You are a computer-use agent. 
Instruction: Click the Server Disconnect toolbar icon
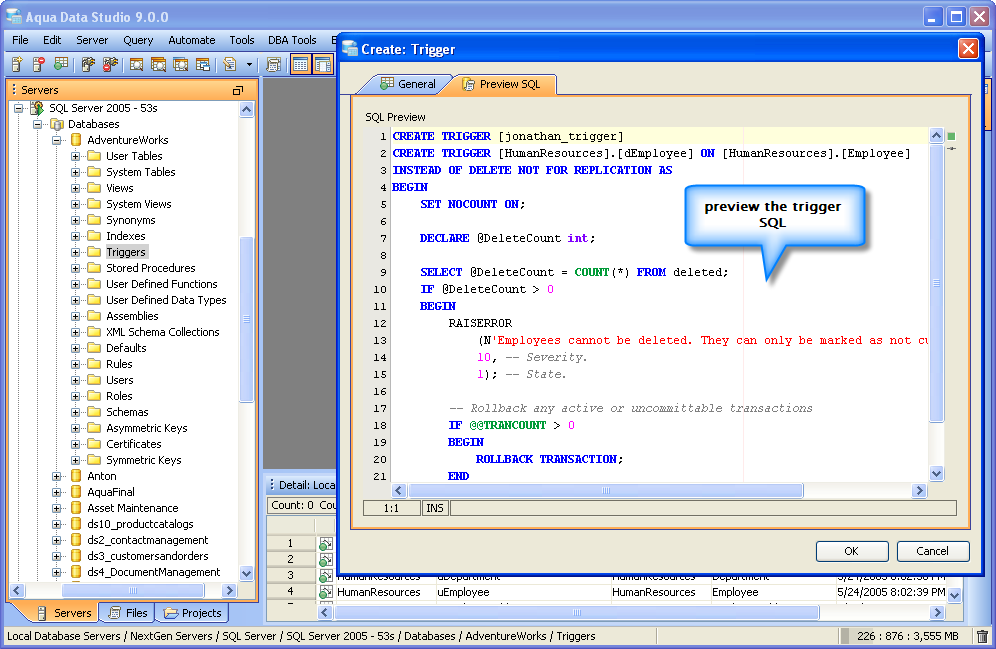pos(108,65)
